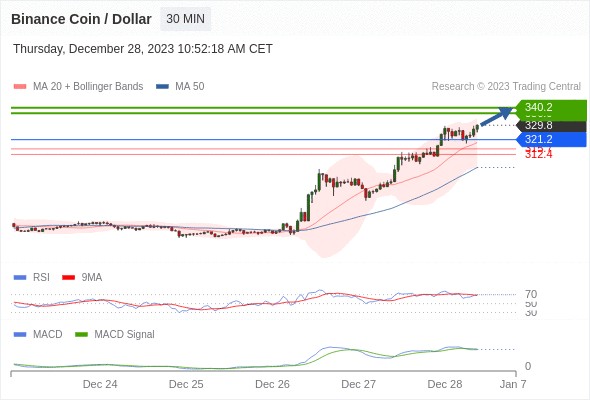Click the MA 20 + Bollinger Bands legend label
This screenshot has width=590, height=400.
(x=88, y=87)
